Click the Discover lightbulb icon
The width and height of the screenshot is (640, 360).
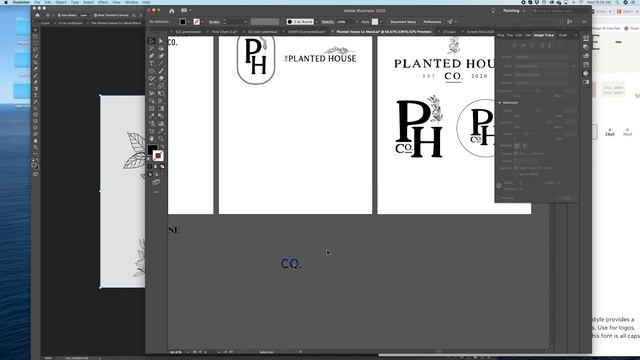click(493, 11)
